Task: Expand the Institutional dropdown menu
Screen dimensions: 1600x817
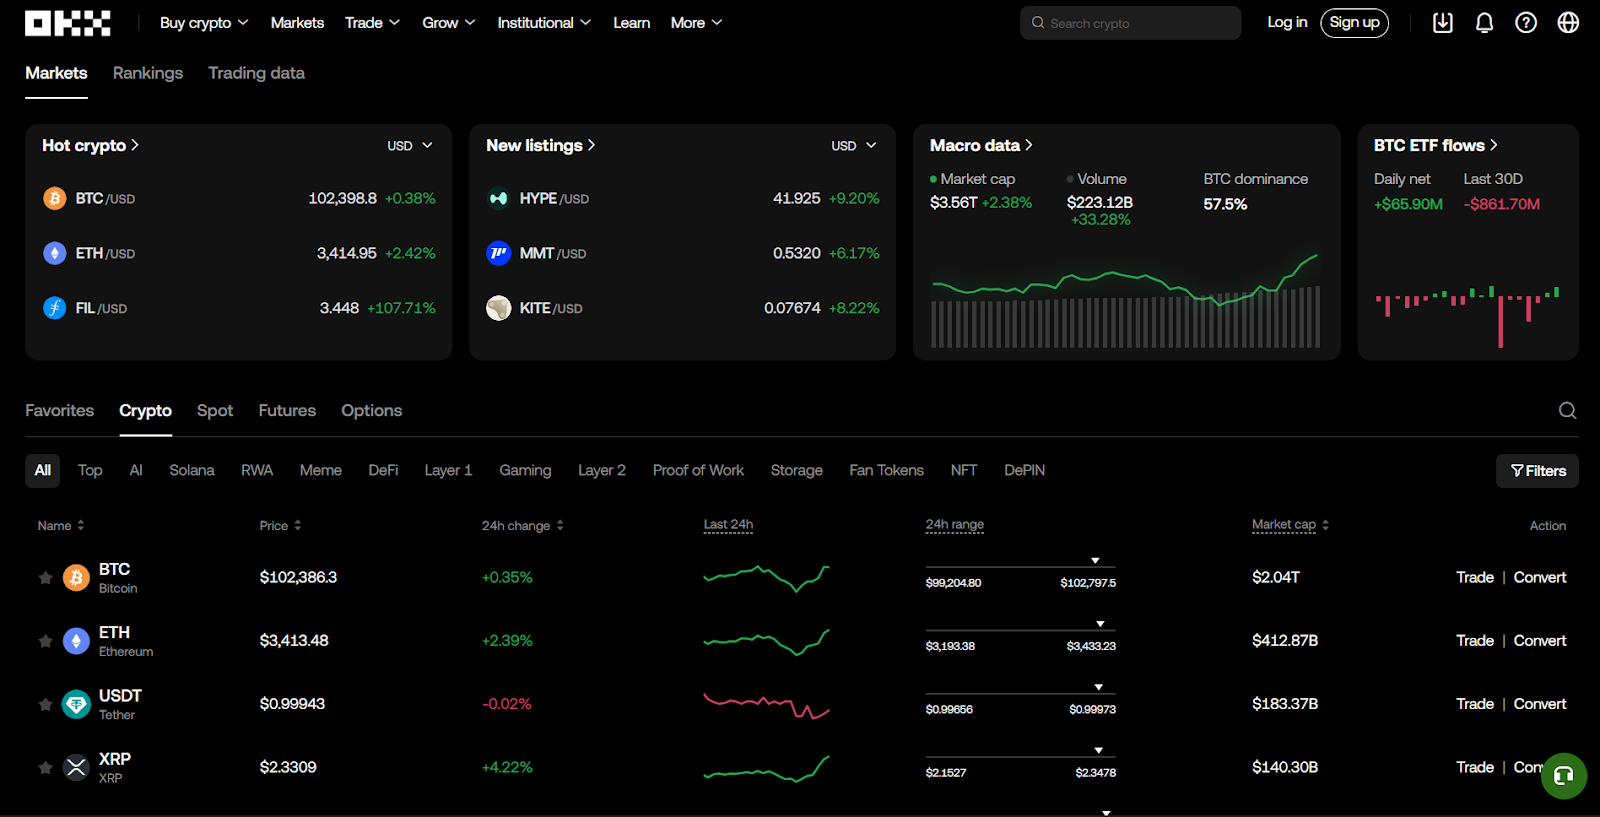Action: (544, 22)
